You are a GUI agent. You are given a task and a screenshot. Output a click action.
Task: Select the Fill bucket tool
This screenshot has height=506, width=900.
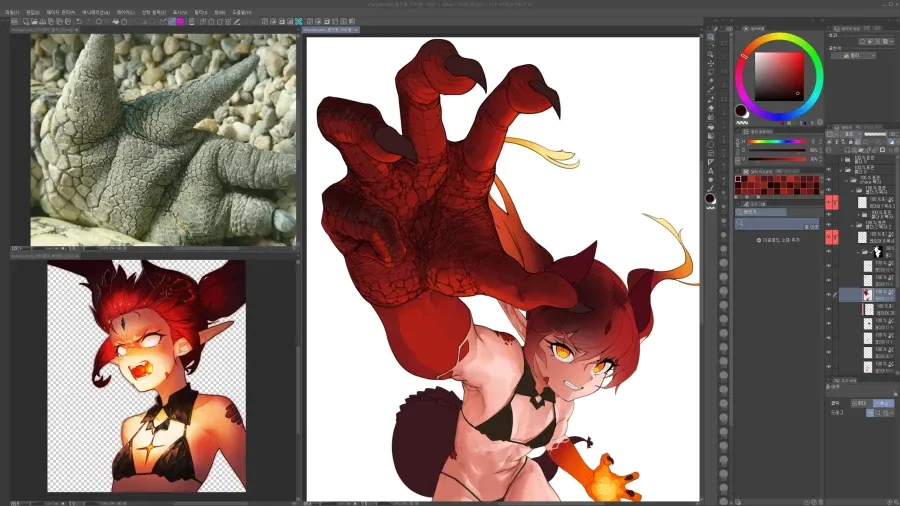[x=711, y=127]
